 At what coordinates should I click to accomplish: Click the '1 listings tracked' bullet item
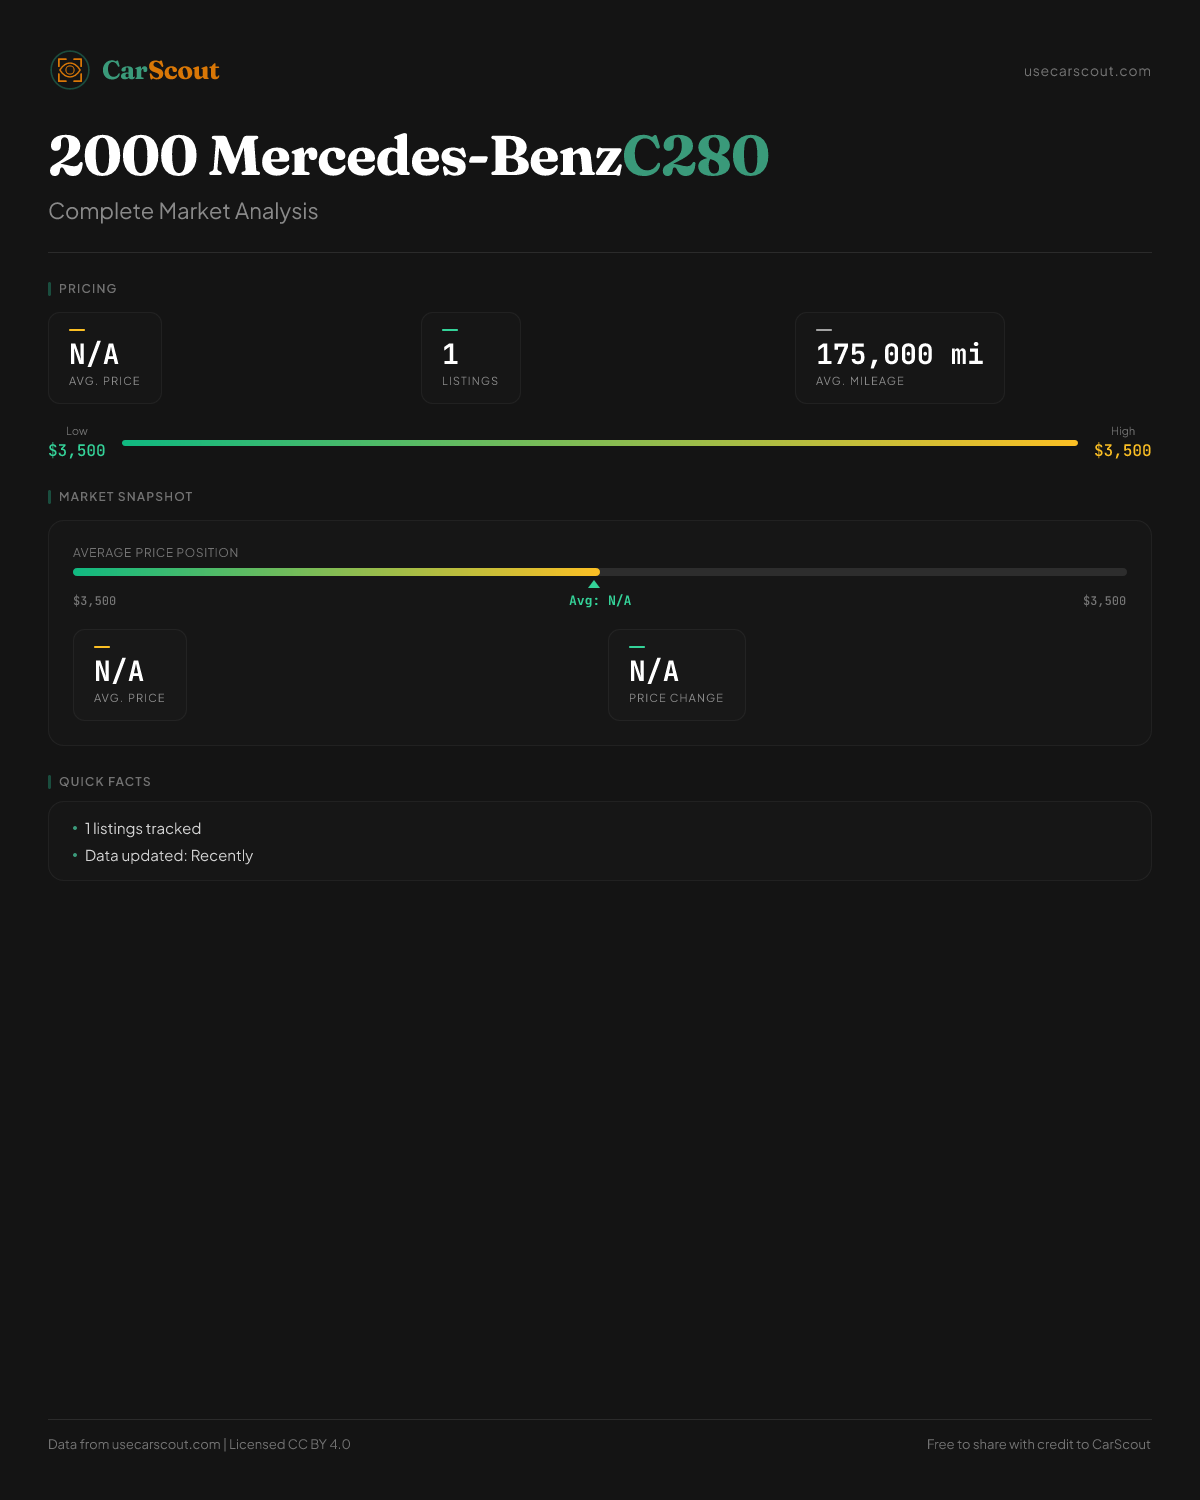[143, 829]
